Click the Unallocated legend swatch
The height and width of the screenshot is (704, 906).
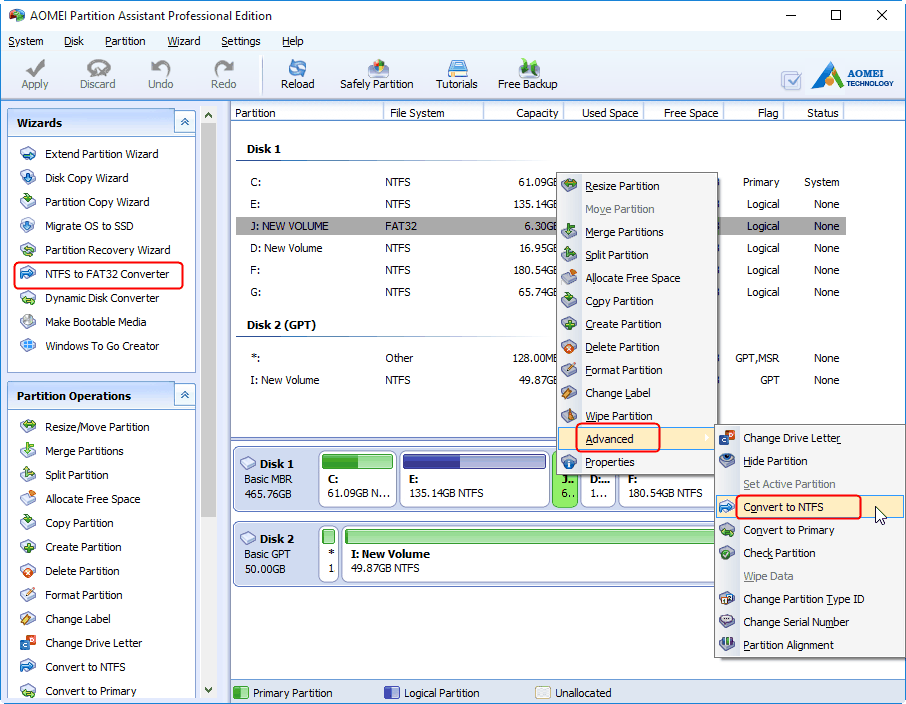click(x=543, y=692)
